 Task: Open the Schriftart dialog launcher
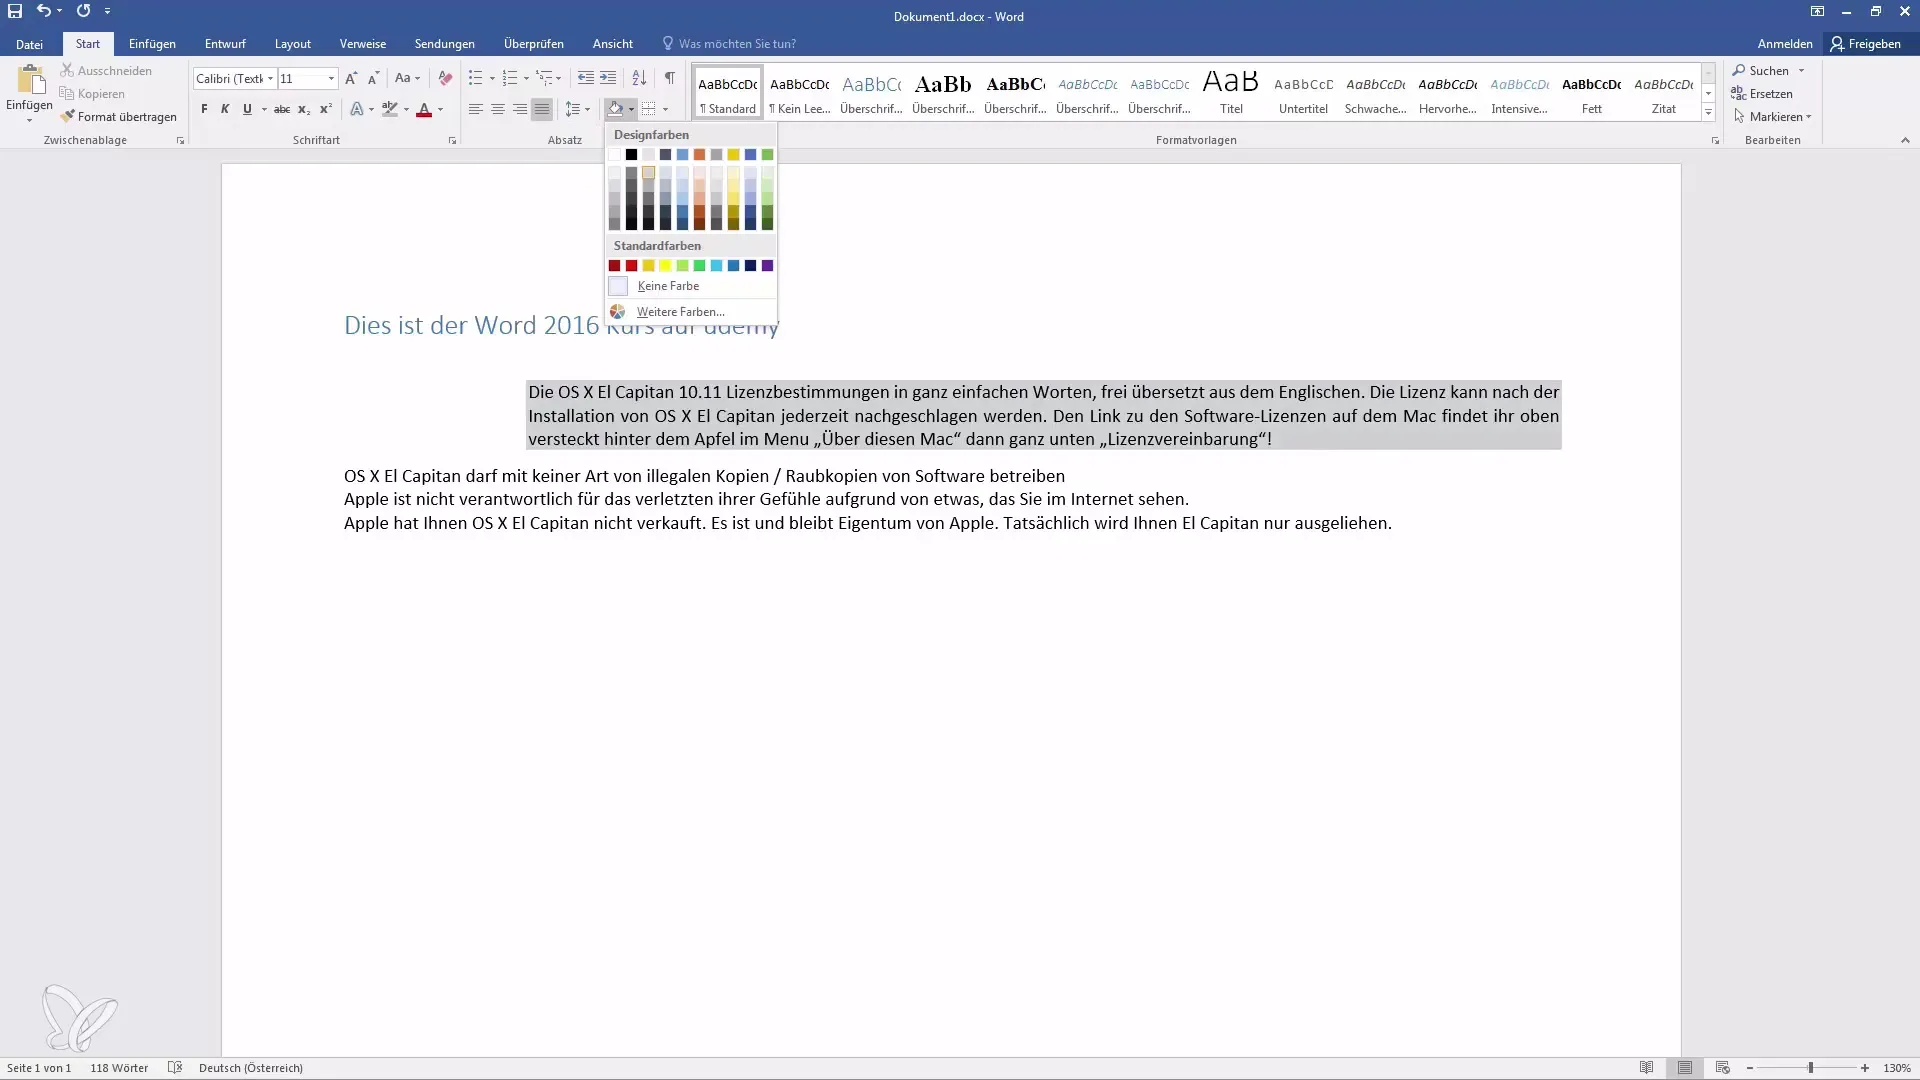pos(452,141)
